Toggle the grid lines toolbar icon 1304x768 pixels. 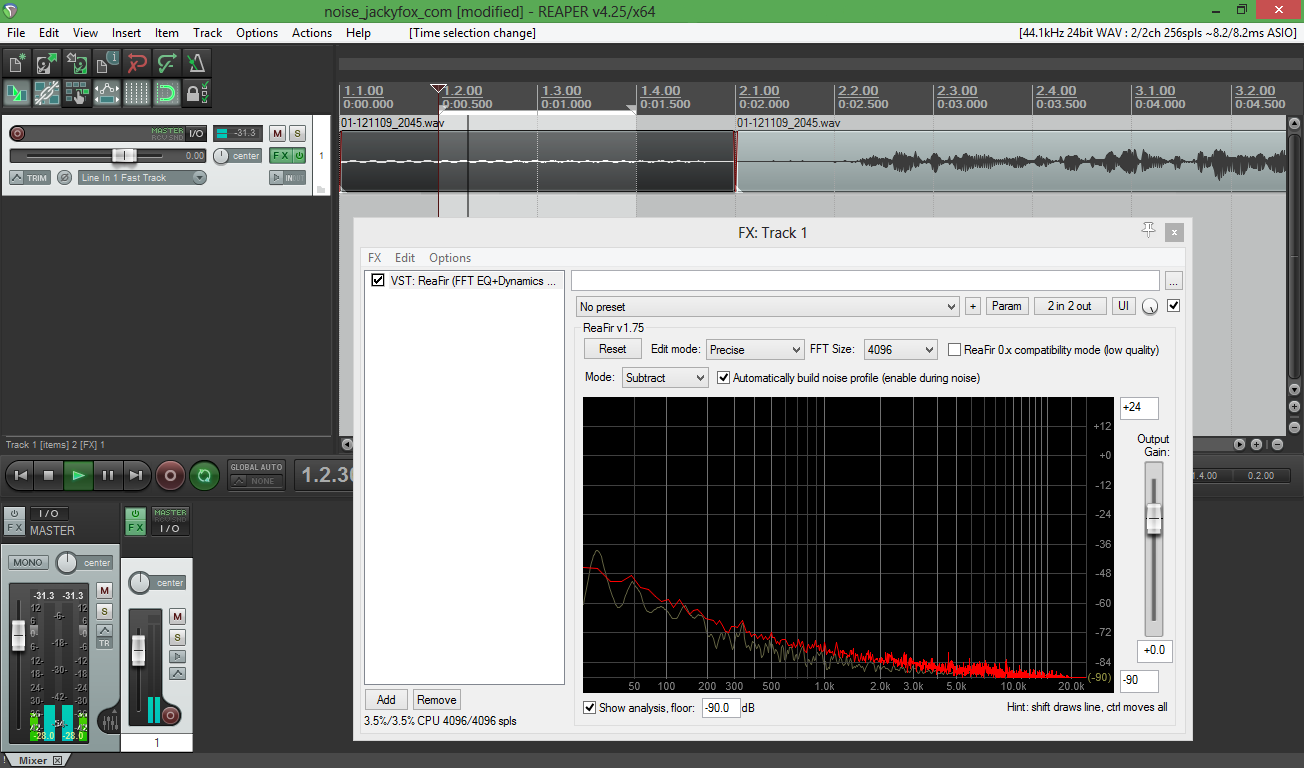[136, 94]
